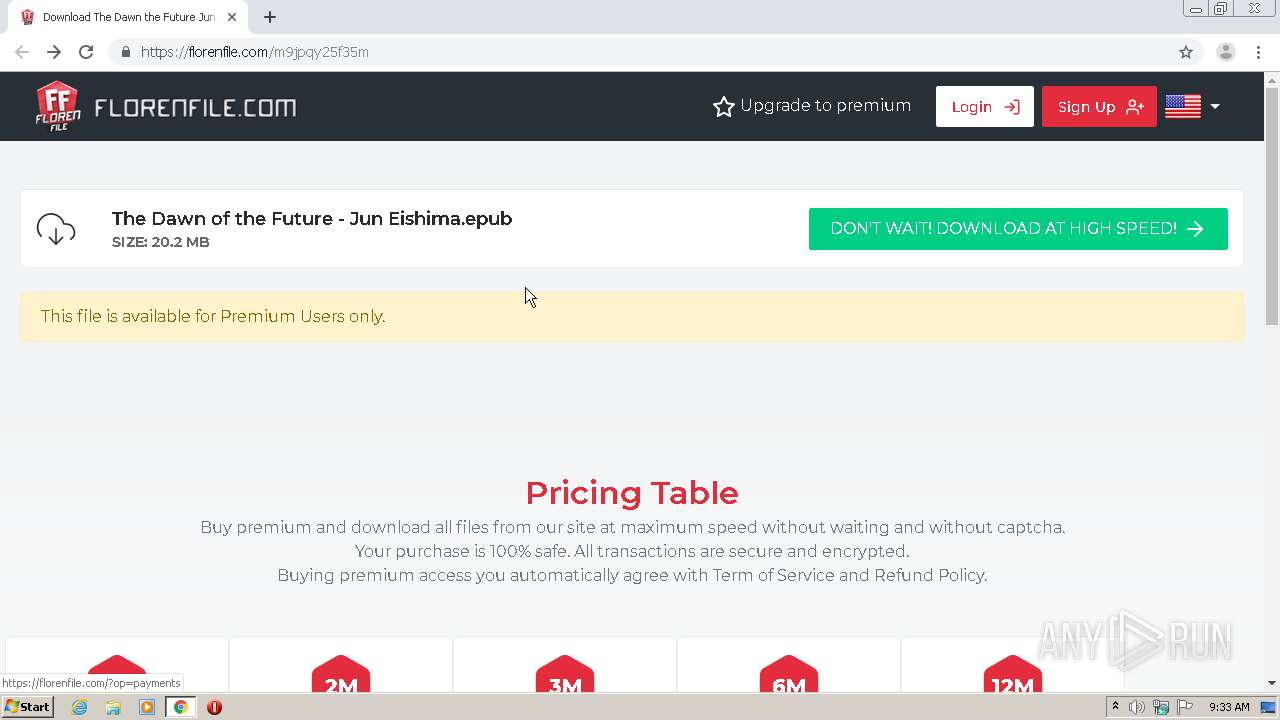Bookmark this page with star icon
This screenshot has width=1280, height=720.
1186,52
